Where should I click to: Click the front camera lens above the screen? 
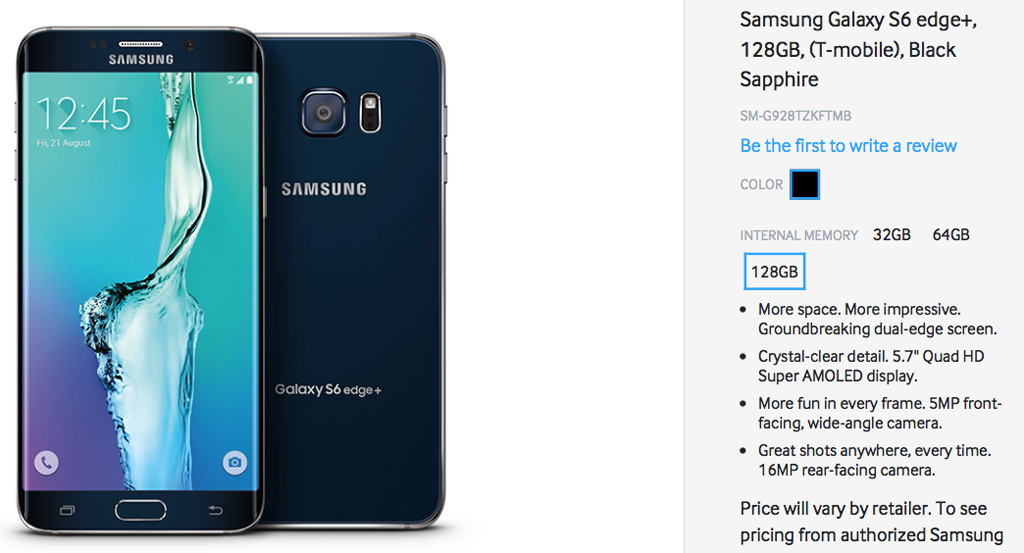tap(190, 45)
